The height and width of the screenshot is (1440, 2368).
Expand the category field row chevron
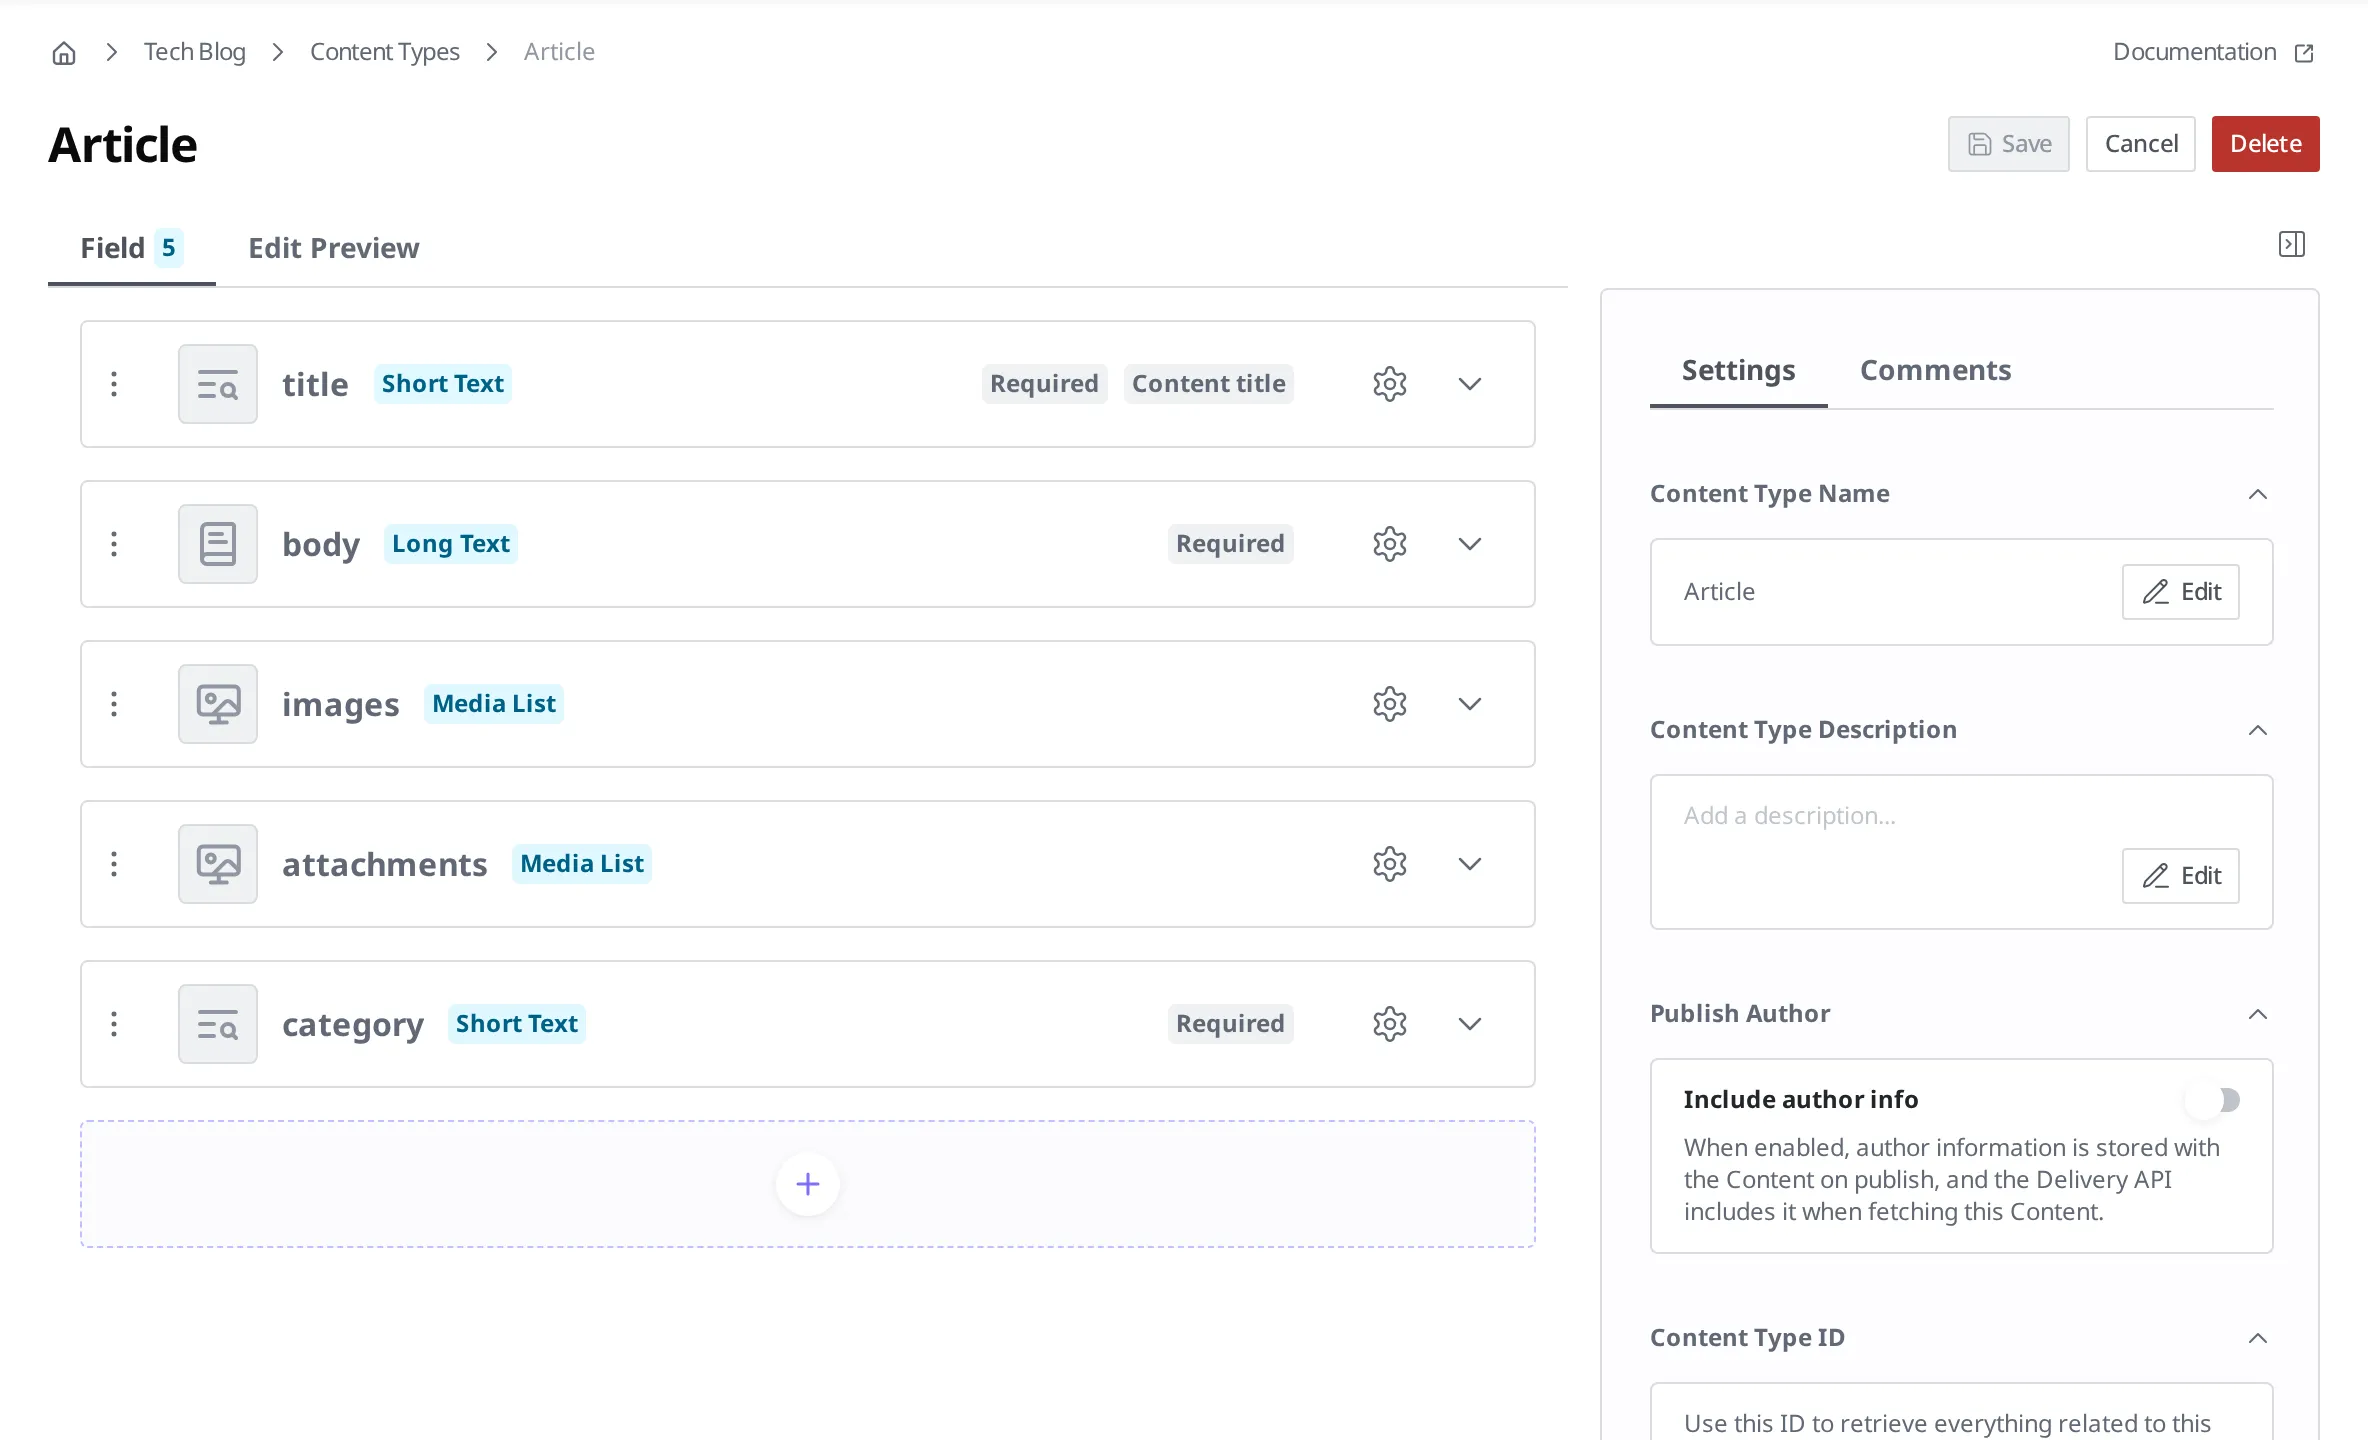tap(1470, 1024)
